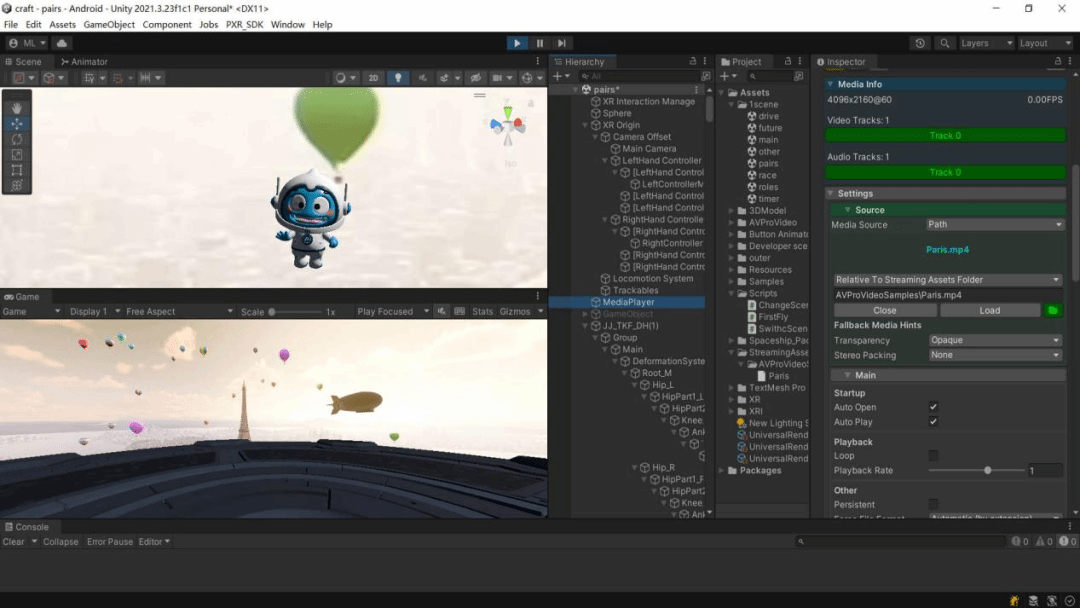
Task: Select the Rotate tool in Scene overlay
Action: coord(16,139)
